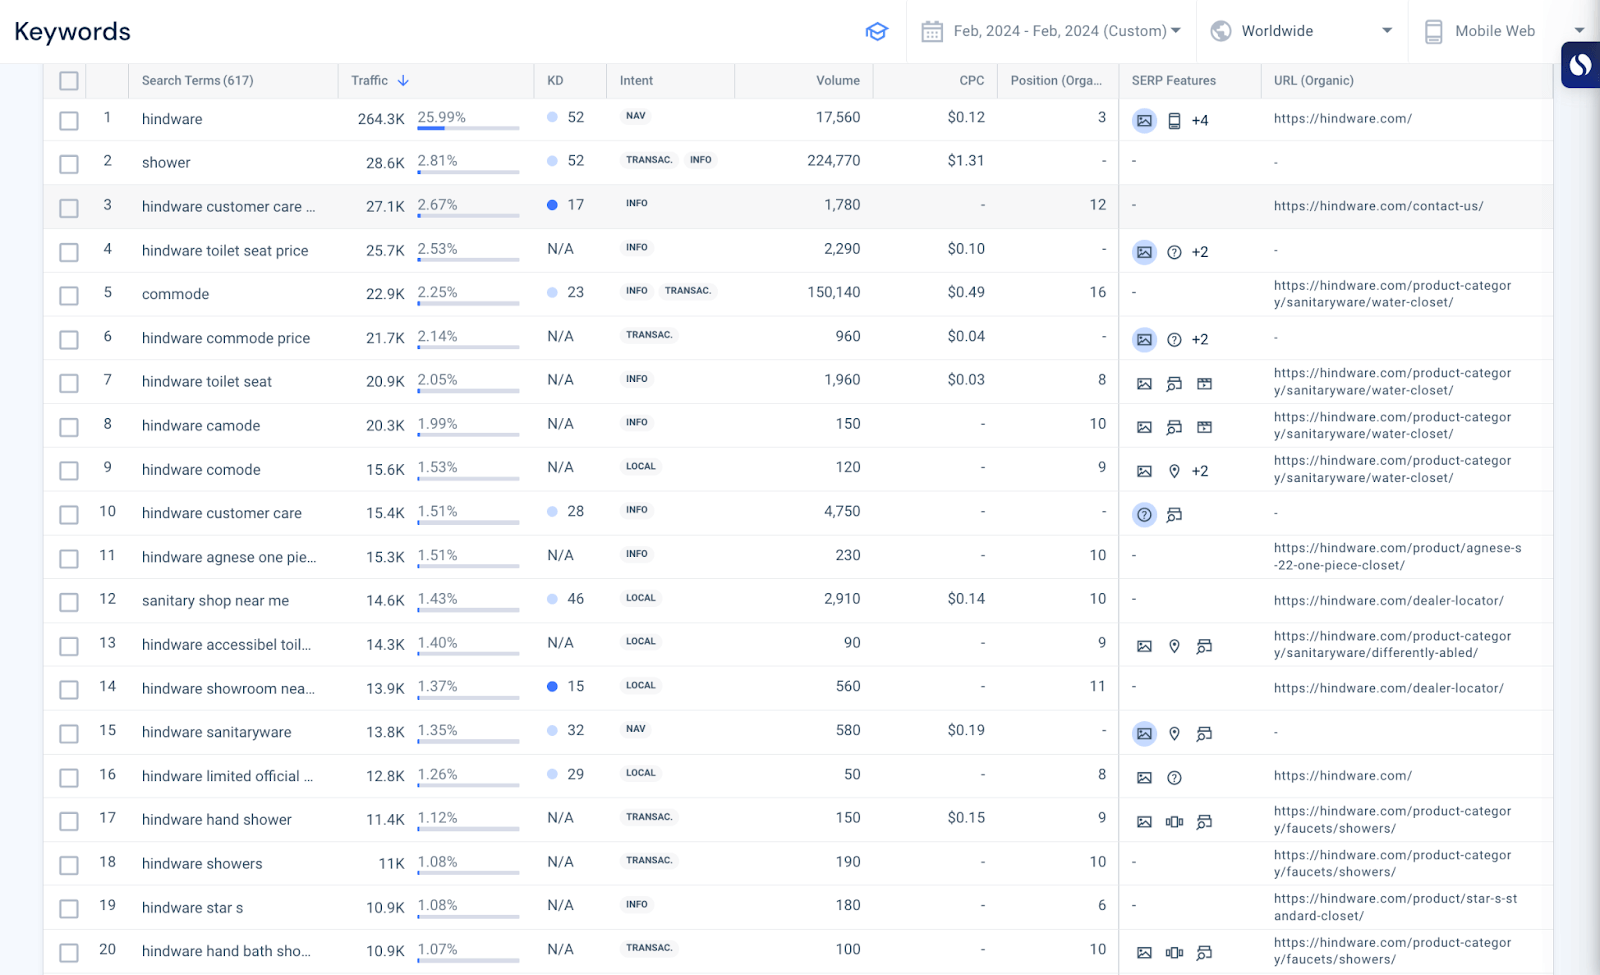The width and height of the screenshot is (1600, 975).
Task: Click the image SERP icon in the hindware camode row
Action: (1144, 427)
